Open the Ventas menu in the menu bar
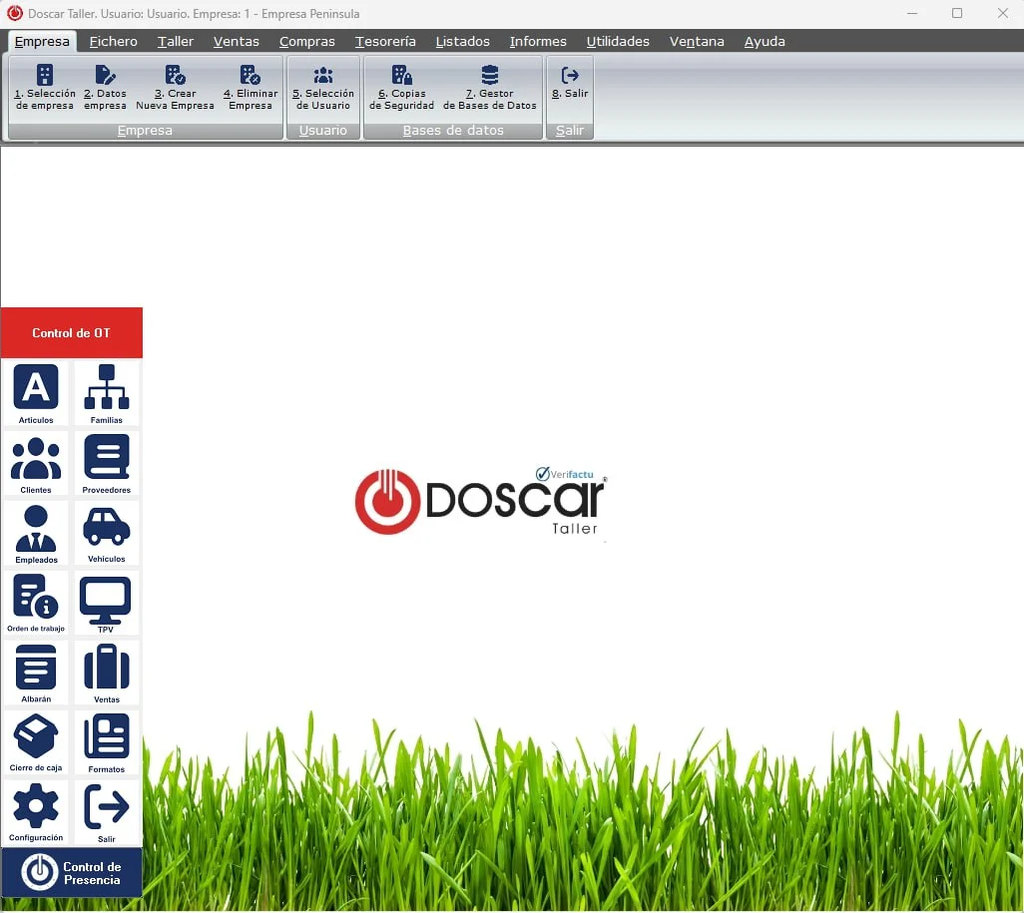 tap(236, 41)
